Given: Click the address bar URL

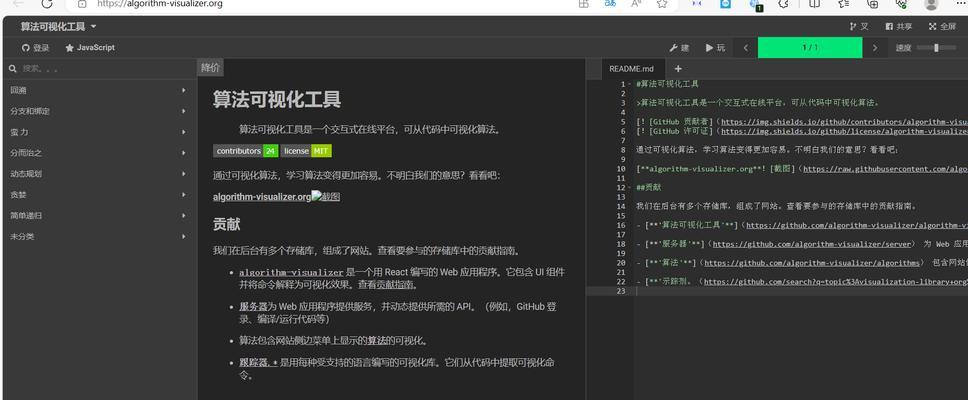Looking at the screenshot, I should pos(160,4).
